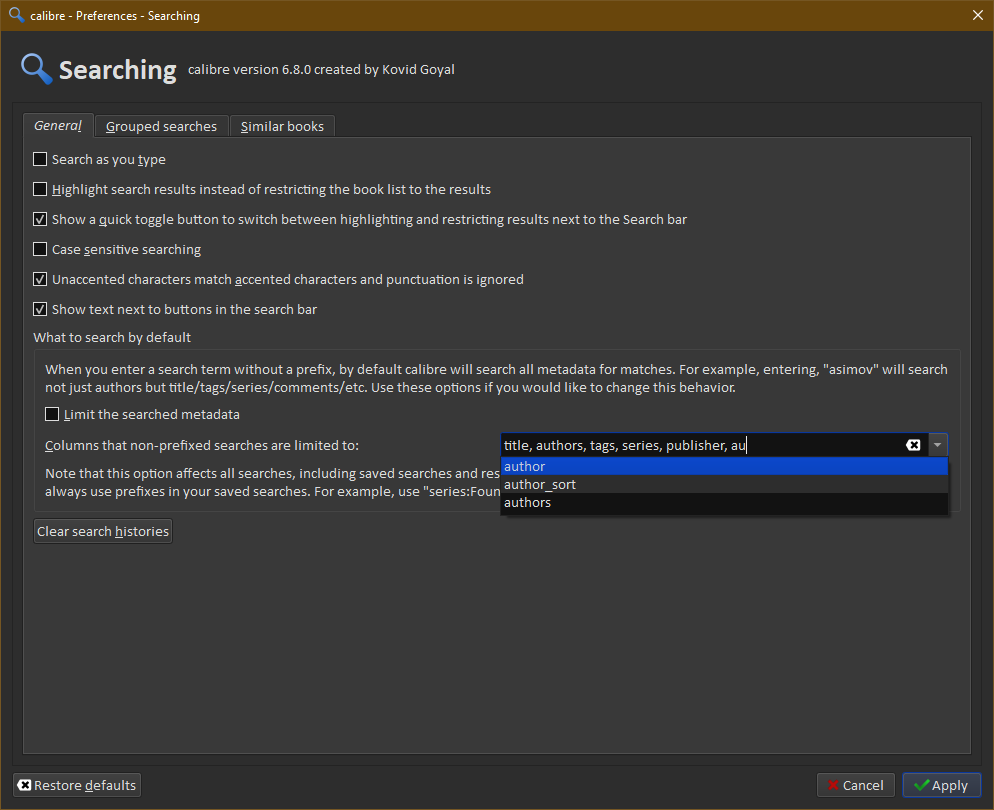Screen dimensions: 994x810
Task: Uncheck Show a quick toggle button option
Action: [x=40, y=219]
